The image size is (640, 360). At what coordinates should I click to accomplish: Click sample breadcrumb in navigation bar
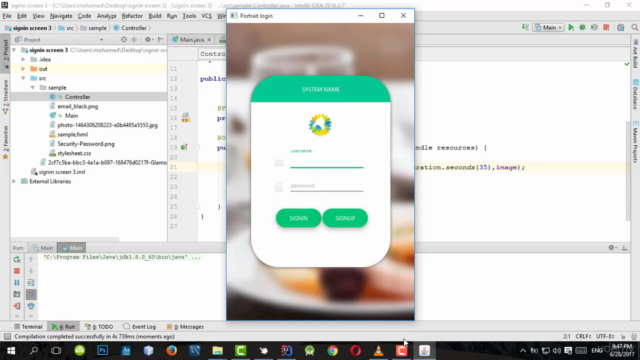click(x=93, y=28)
